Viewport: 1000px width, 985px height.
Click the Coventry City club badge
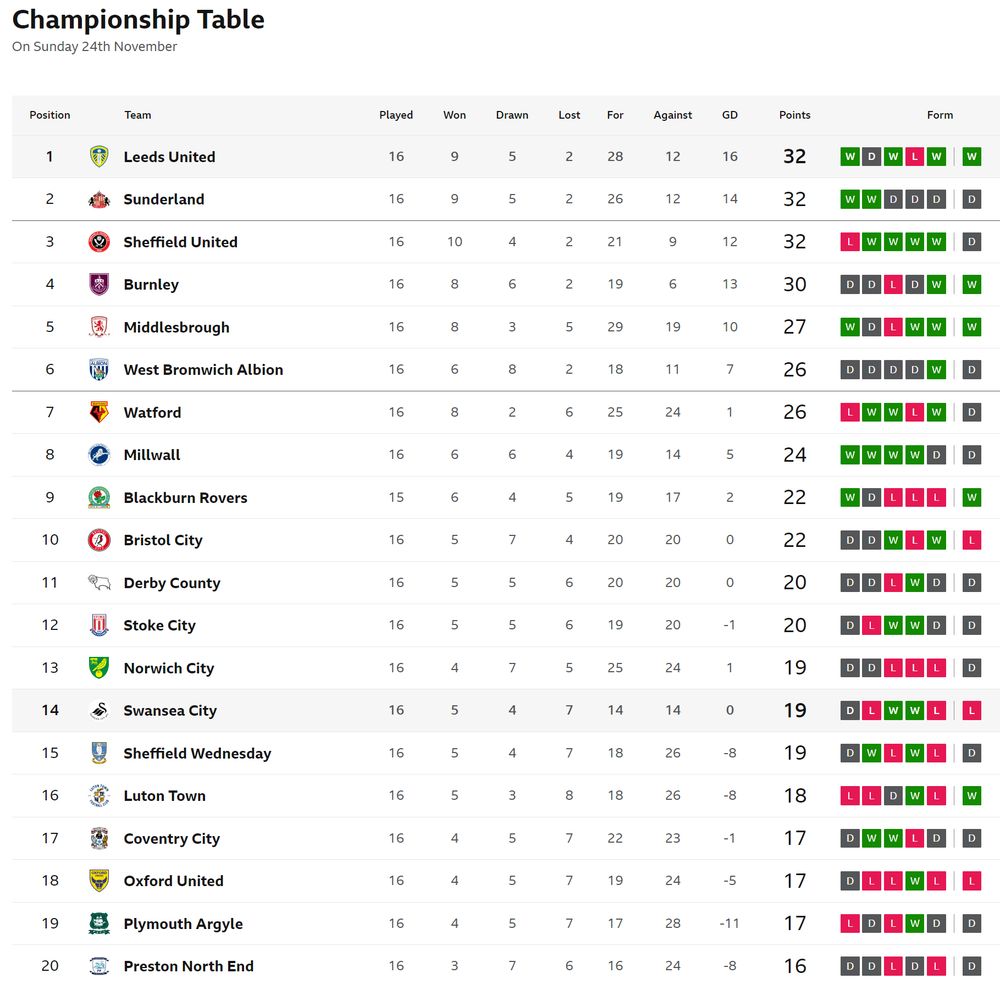[x=99, y=838]
